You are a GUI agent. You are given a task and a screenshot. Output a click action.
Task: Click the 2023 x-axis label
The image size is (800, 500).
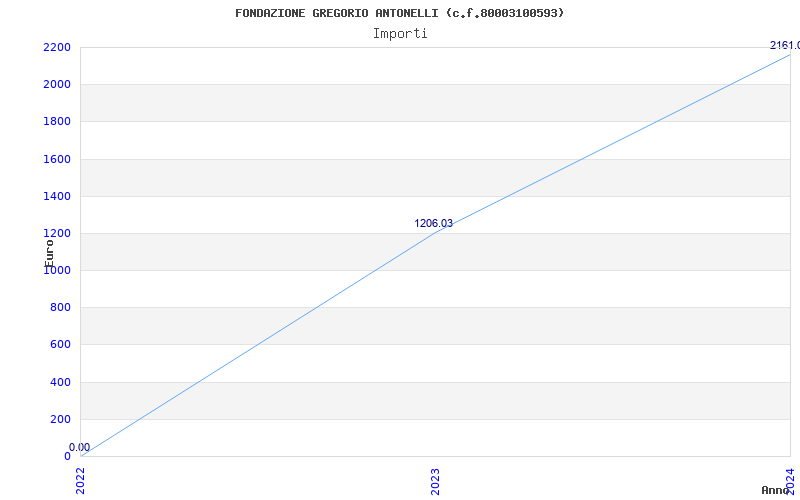coord(435,481)
